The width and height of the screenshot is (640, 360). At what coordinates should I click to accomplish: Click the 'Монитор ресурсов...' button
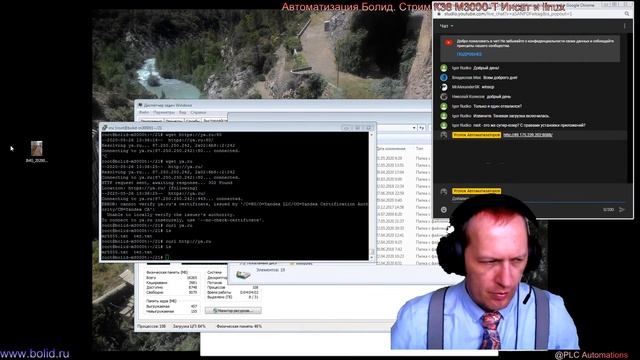(233, 311)
